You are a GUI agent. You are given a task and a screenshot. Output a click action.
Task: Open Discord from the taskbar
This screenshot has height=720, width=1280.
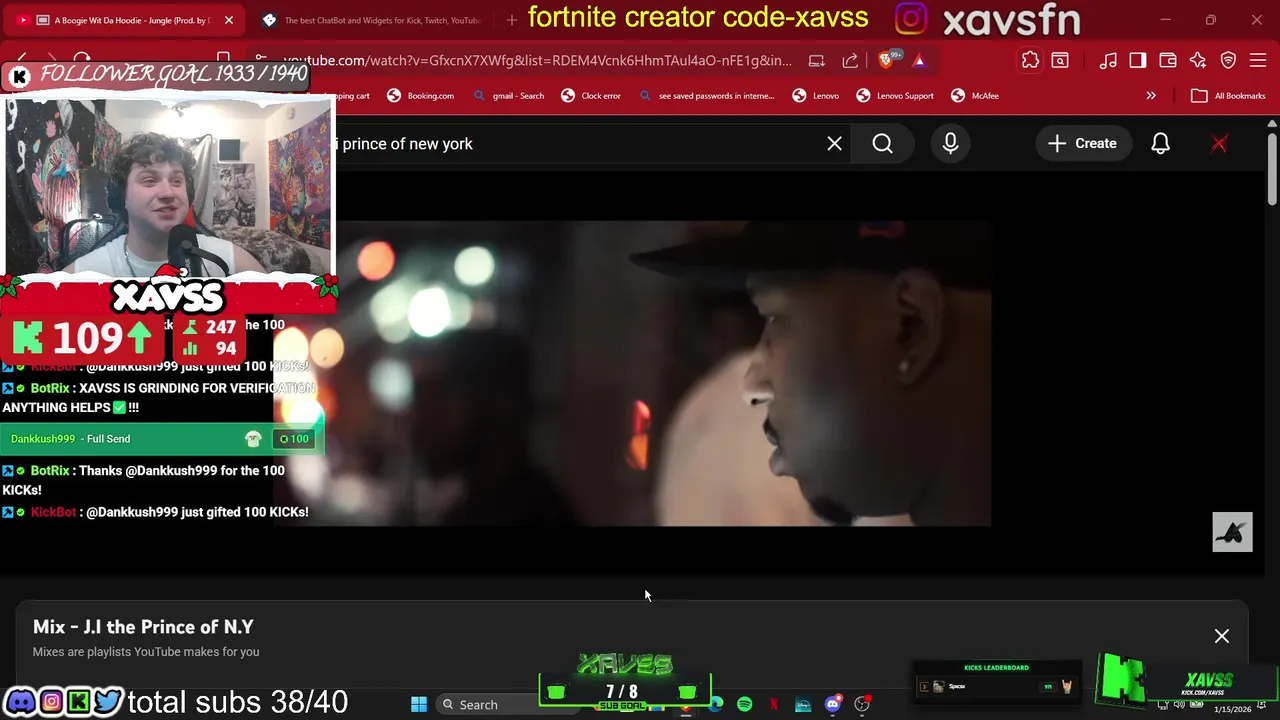click(x=832, y=705)
